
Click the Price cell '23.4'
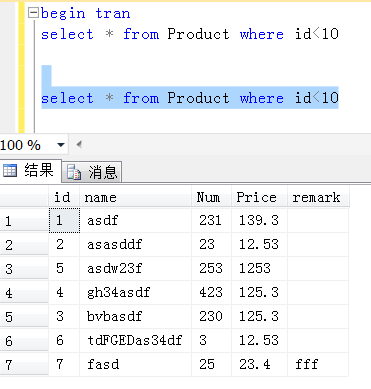coord(259,364)
